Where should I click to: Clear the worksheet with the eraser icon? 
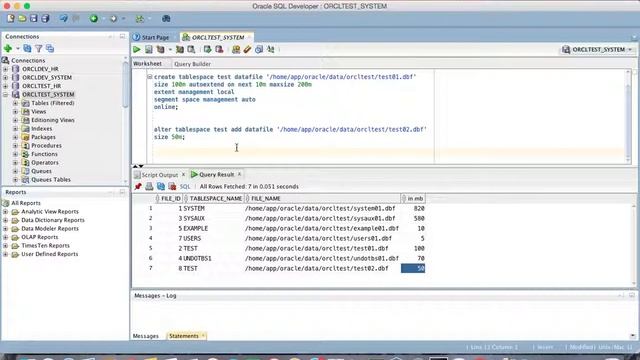click(x=247, y=50)
